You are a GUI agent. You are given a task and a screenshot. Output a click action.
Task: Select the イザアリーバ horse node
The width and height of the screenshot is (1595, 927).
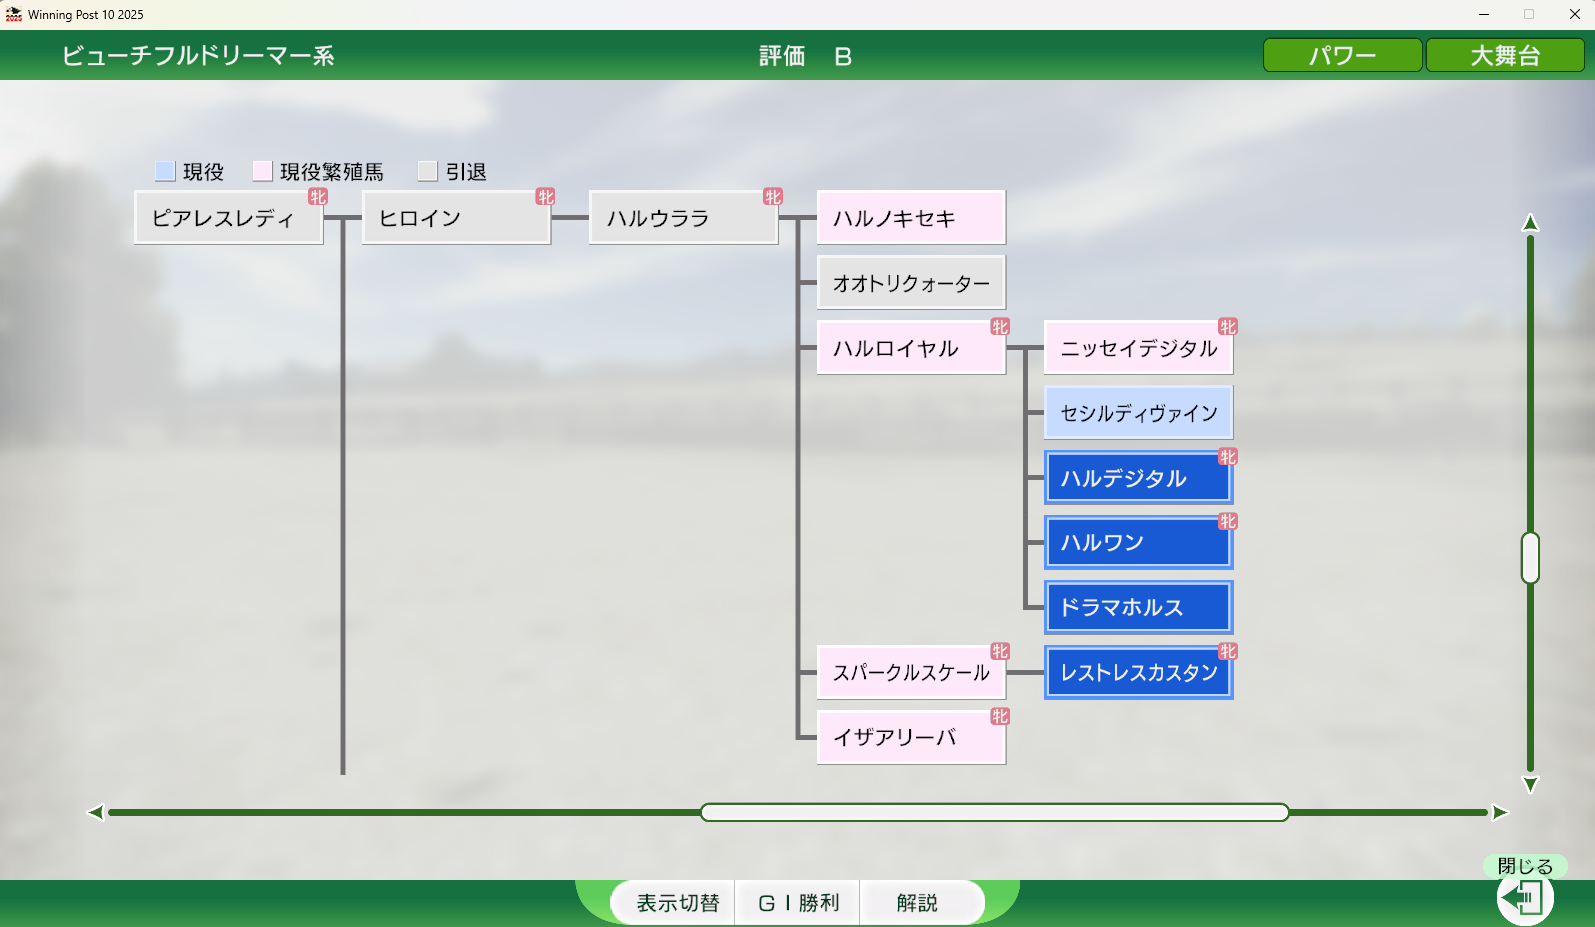(911, 737)
